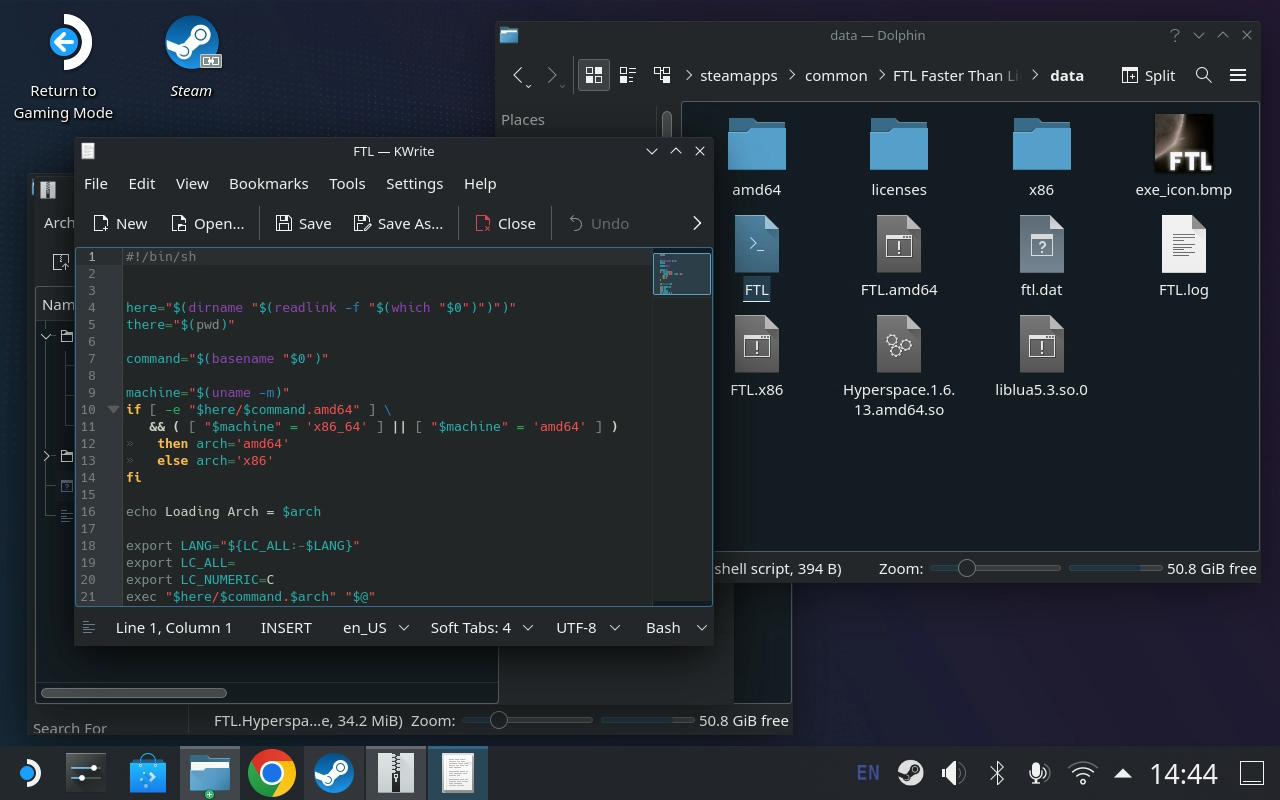Switch Dolphin to Icons view mode

pyautogui.click(x=594, y=75)
